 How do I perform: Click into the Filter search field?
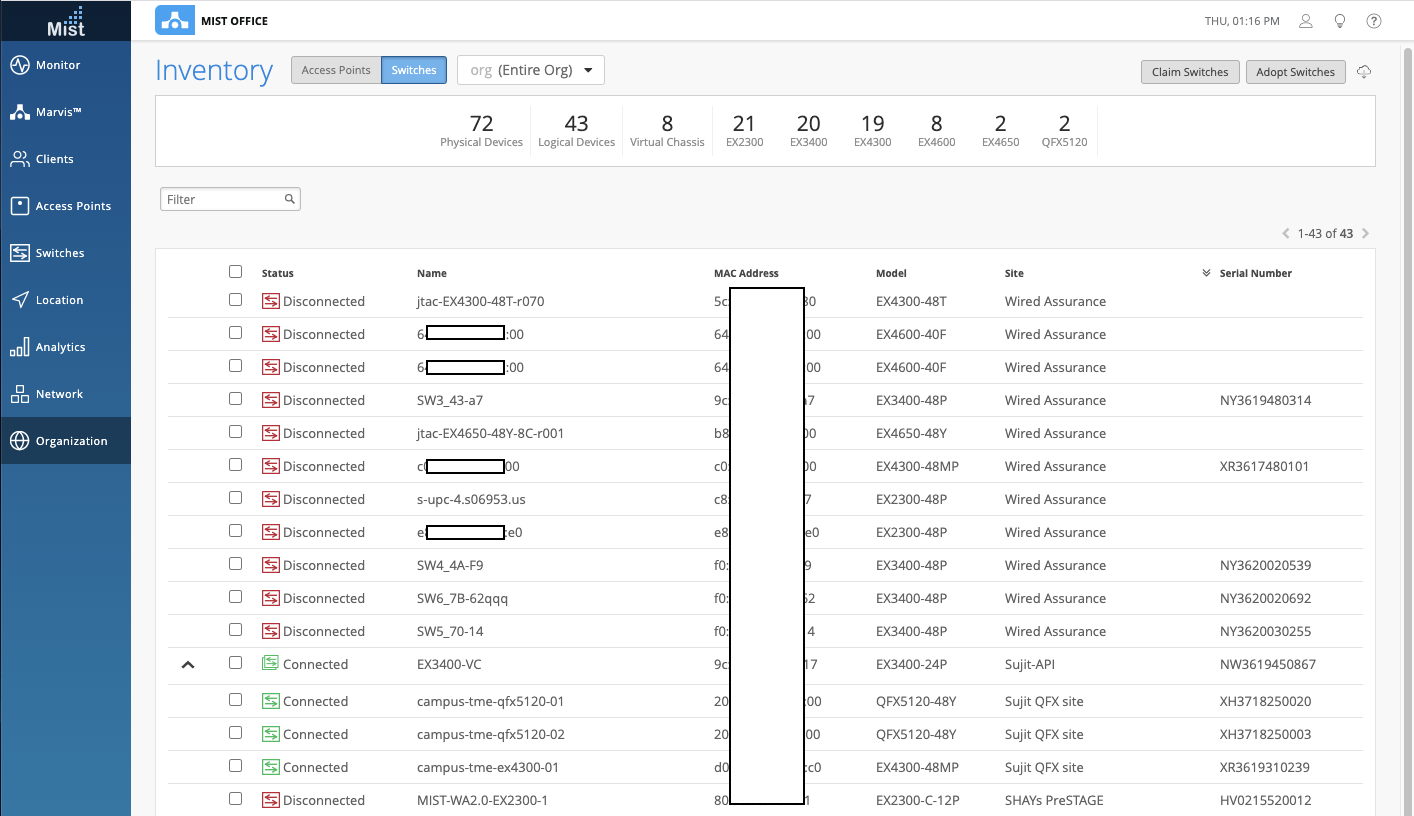[x=224, y=199]
